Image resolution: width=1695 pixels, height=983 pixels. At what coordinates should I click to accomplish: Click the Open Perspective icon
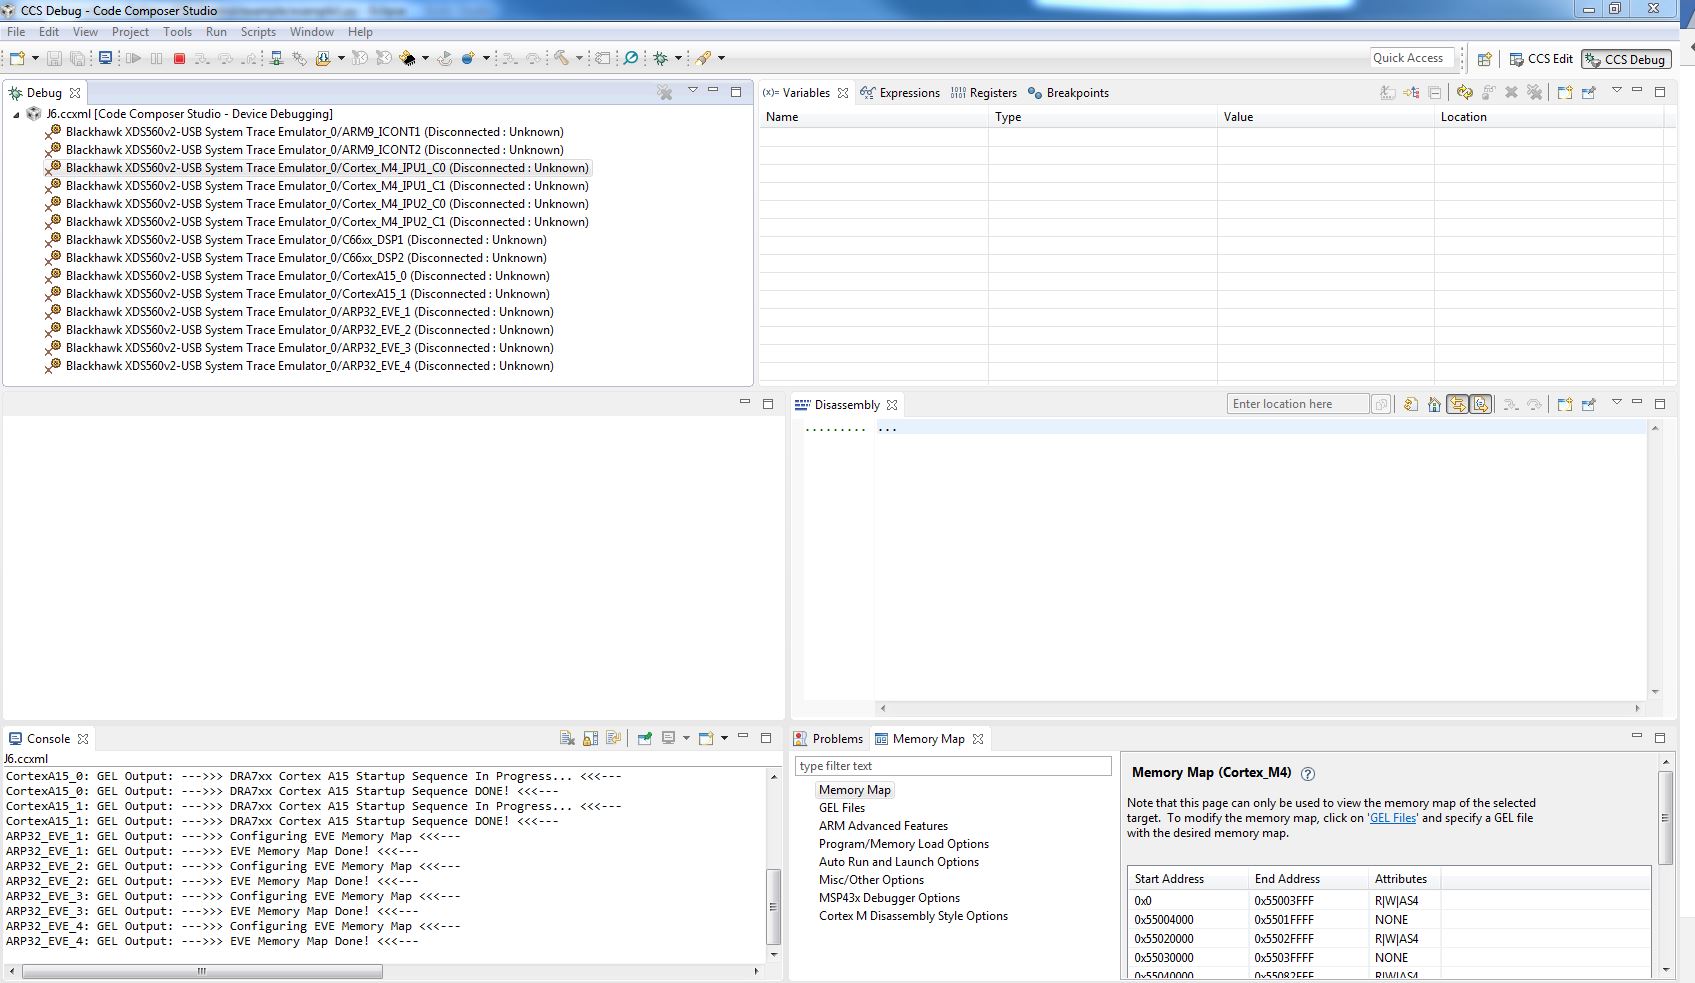click(1485, 59)
